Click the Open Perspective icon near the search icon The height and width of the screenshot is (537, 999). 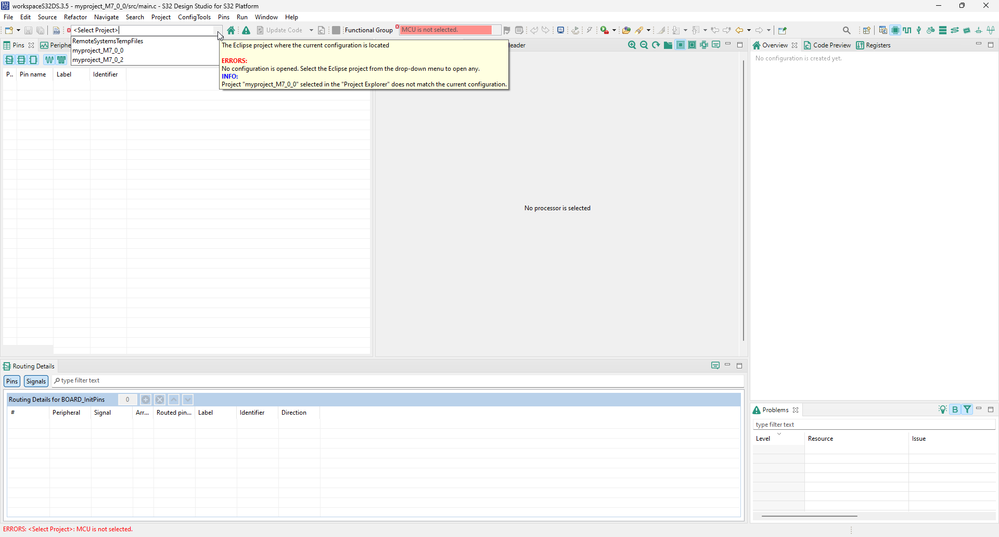866,30
